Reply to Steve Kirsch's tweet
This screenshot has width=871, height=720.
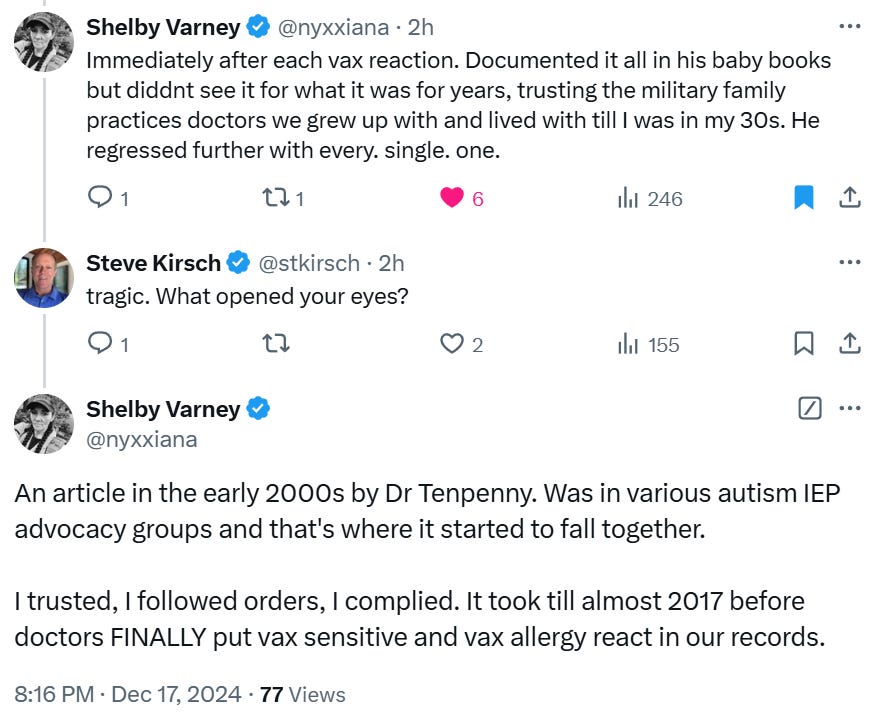(x=101, y=344)
